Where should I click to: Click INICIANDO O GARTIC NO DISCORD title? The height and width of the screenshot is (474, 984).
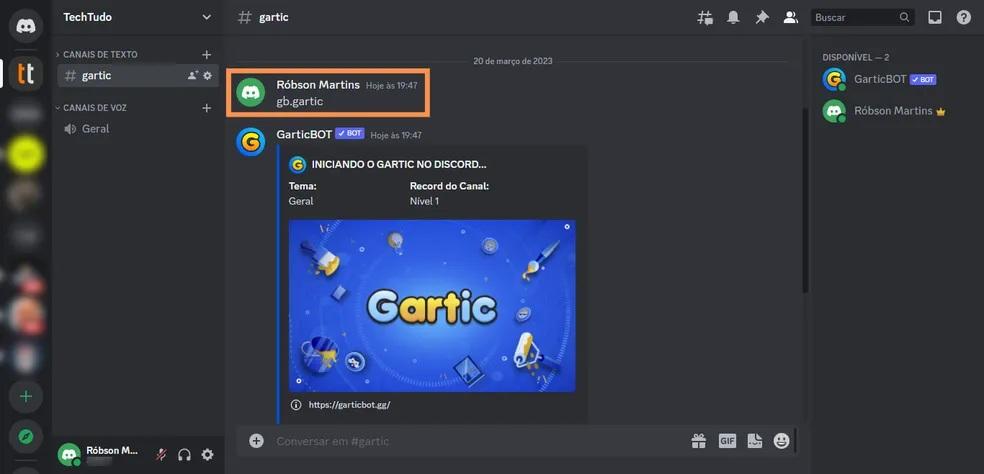(399, 165)
